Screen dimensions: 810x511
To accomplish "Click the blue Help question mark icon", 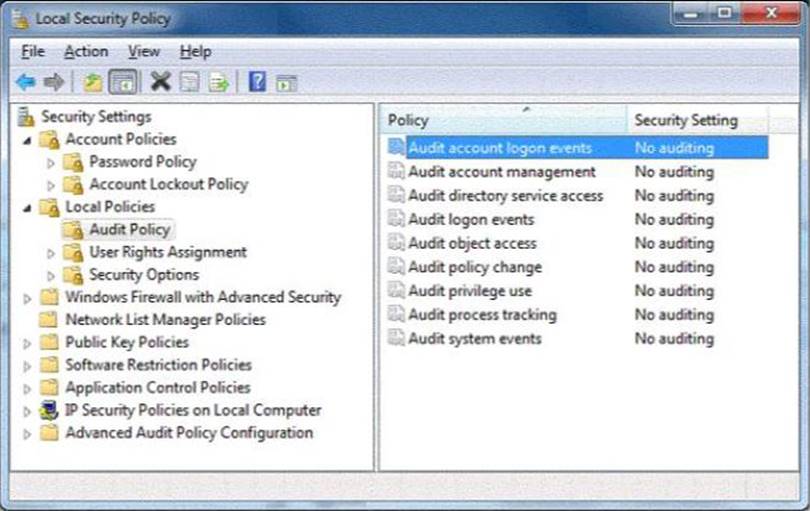I will [257, 82].
